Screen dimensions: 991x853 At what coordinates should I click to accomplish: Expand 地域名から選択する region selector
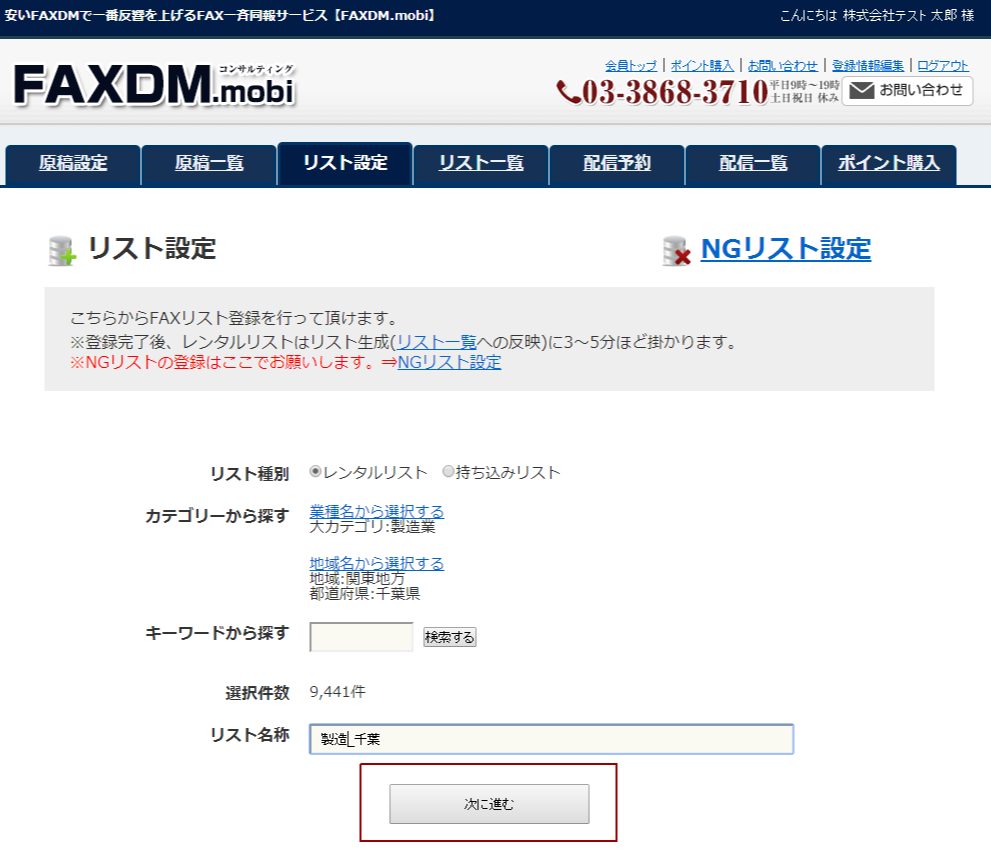(377, 563)
